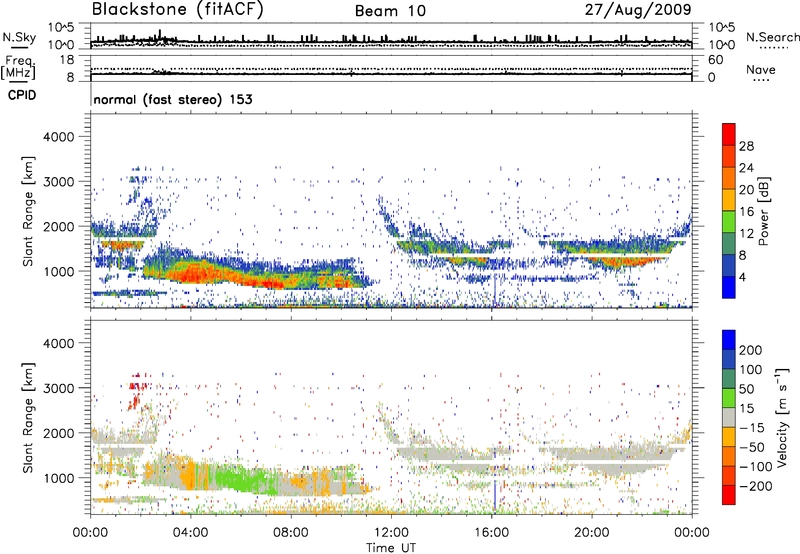This screenshot has width=800, height=554.
Task: Click the 24 label on Power colorbar
Action: click(746, 168)
